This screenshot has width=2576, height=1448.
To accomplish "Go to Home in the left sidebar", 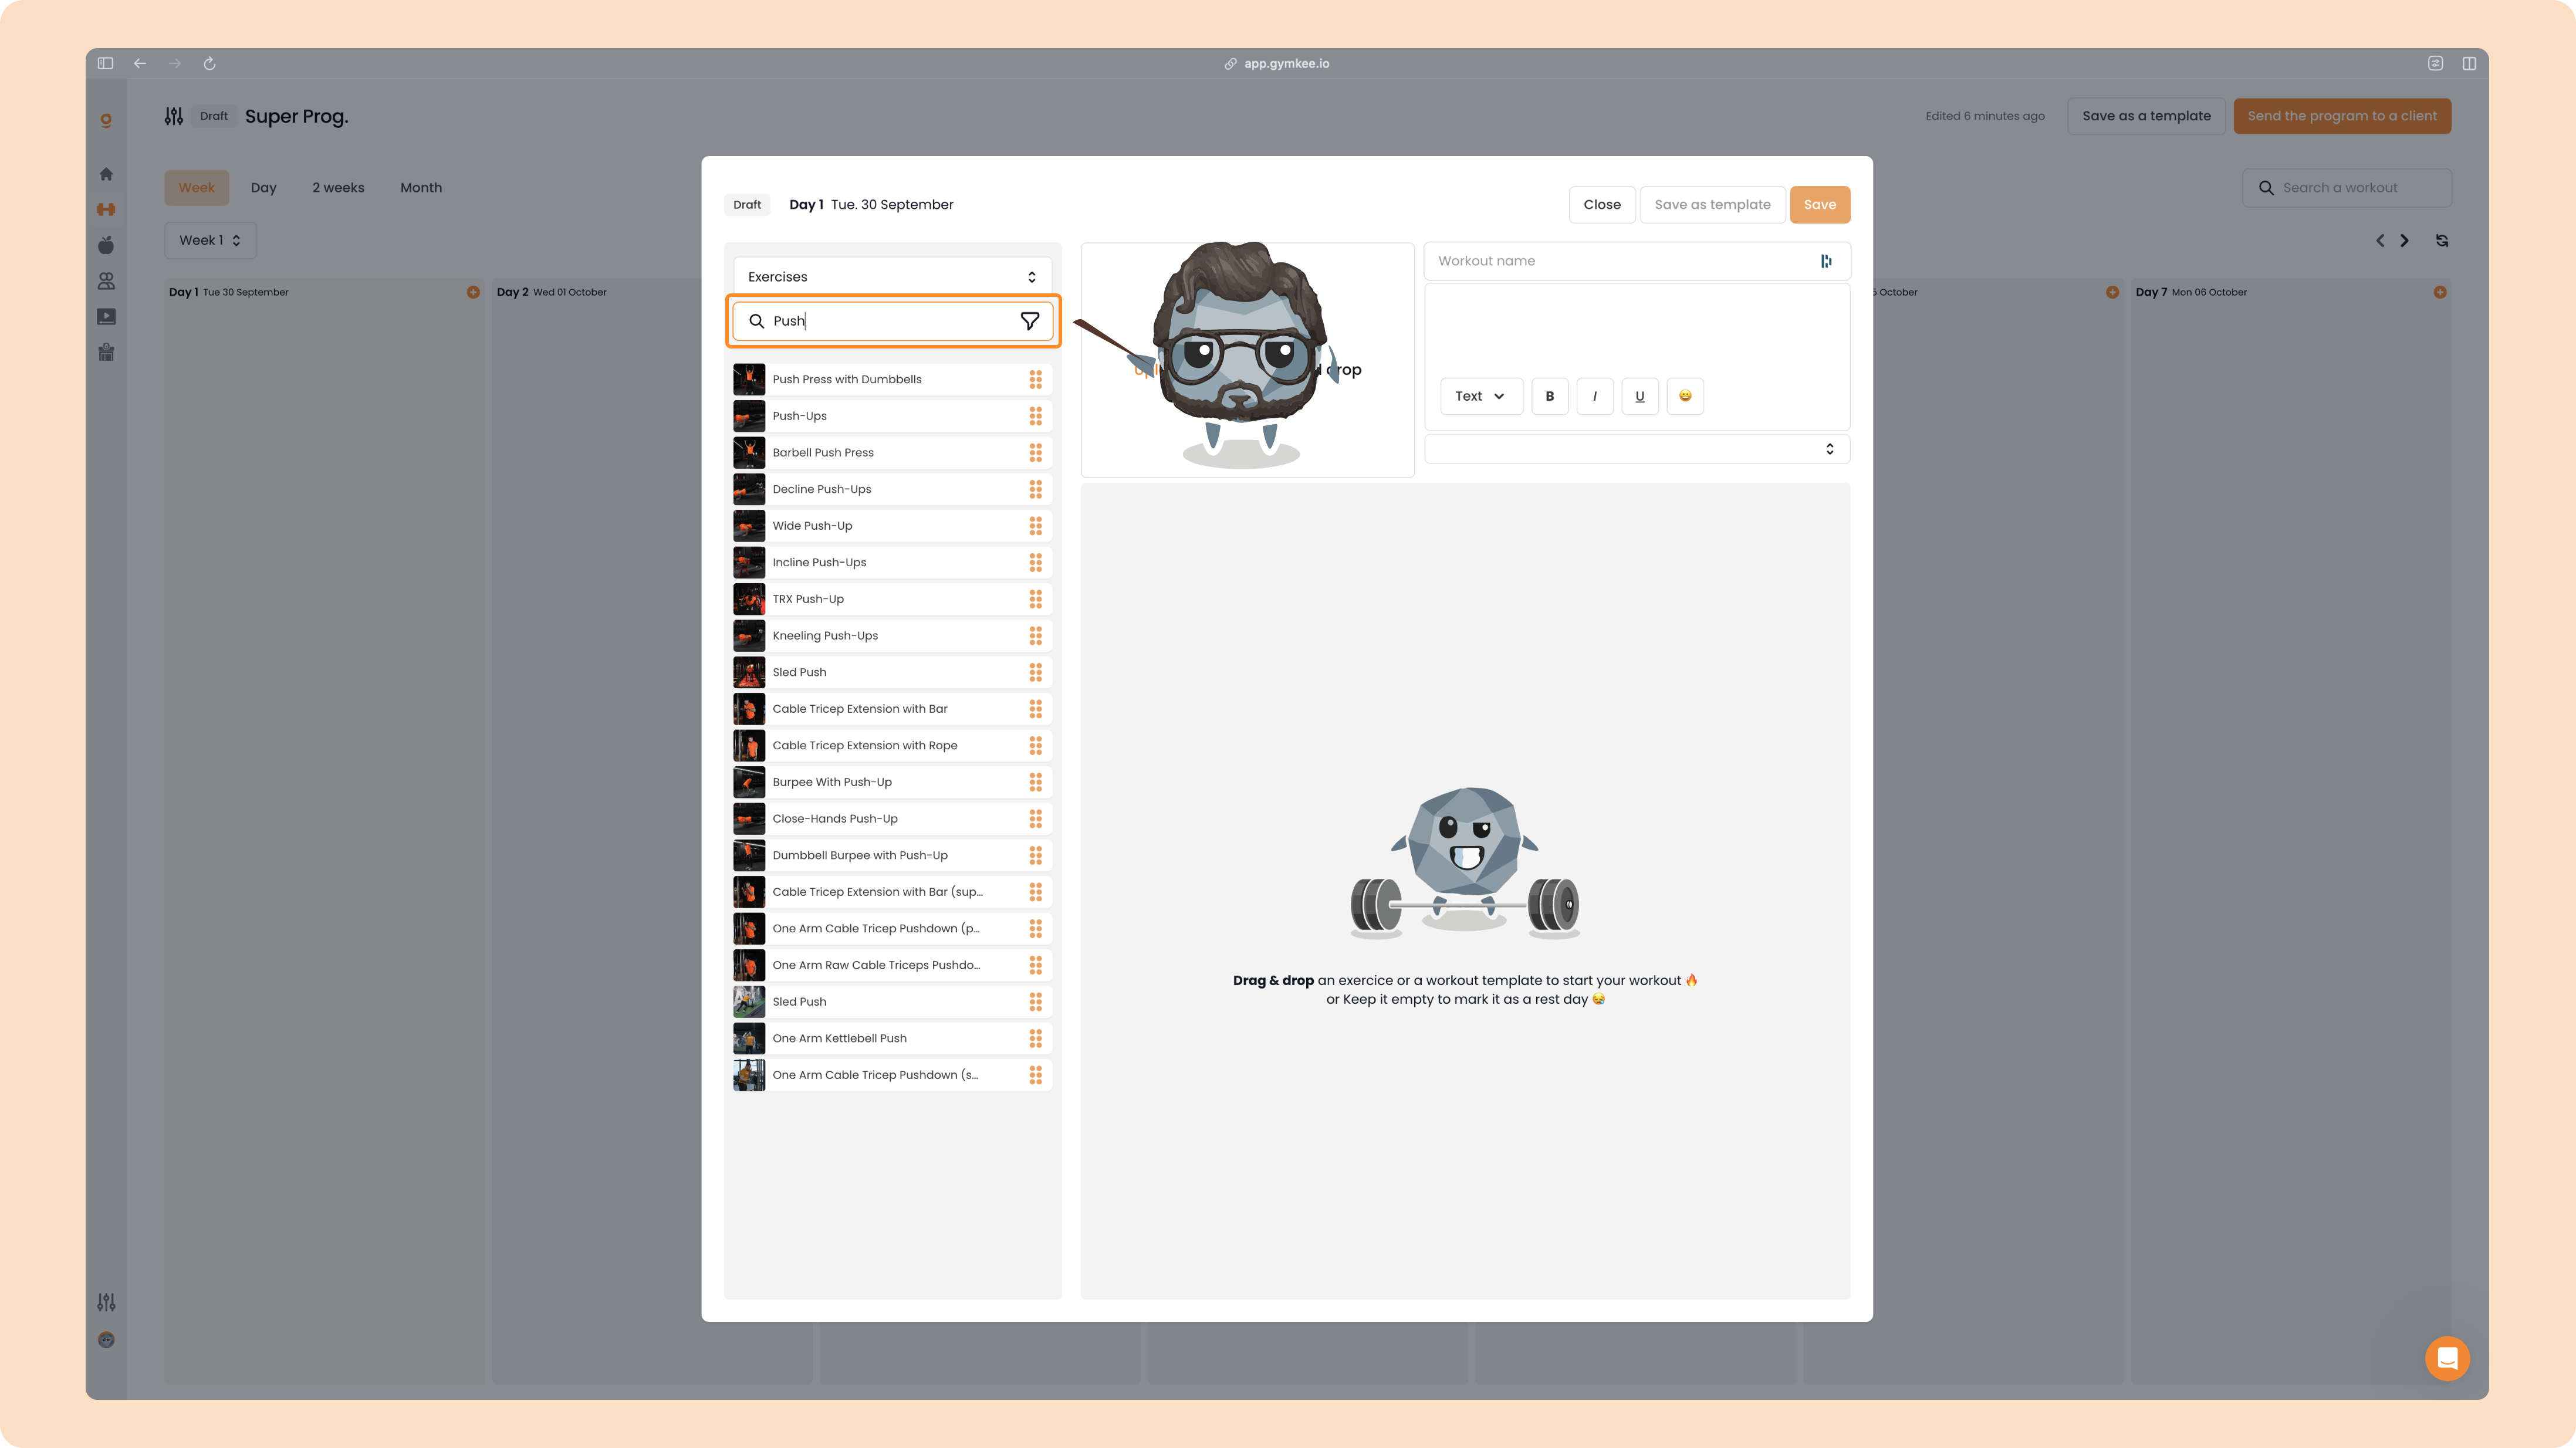I will click(106, 174).
